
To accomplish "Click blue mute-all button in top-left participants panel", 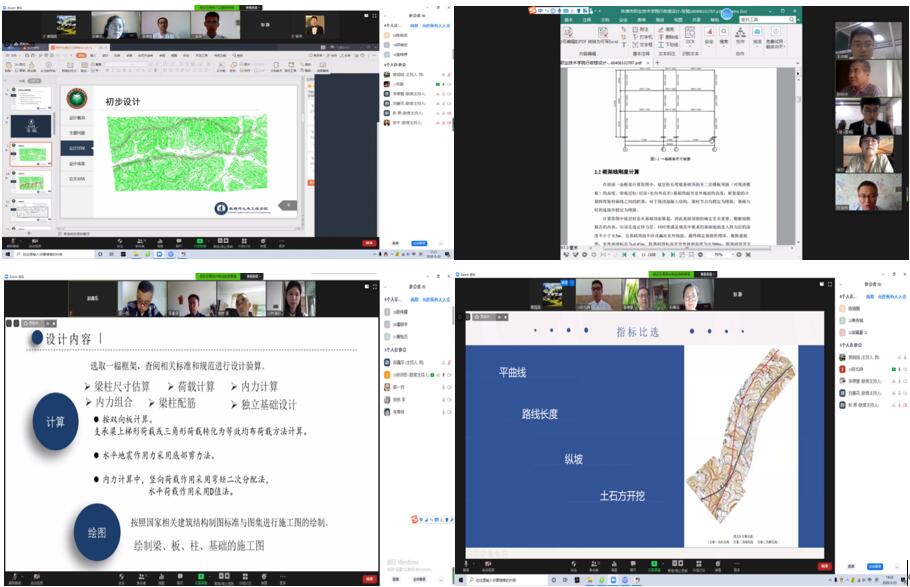I will (419, 242).
